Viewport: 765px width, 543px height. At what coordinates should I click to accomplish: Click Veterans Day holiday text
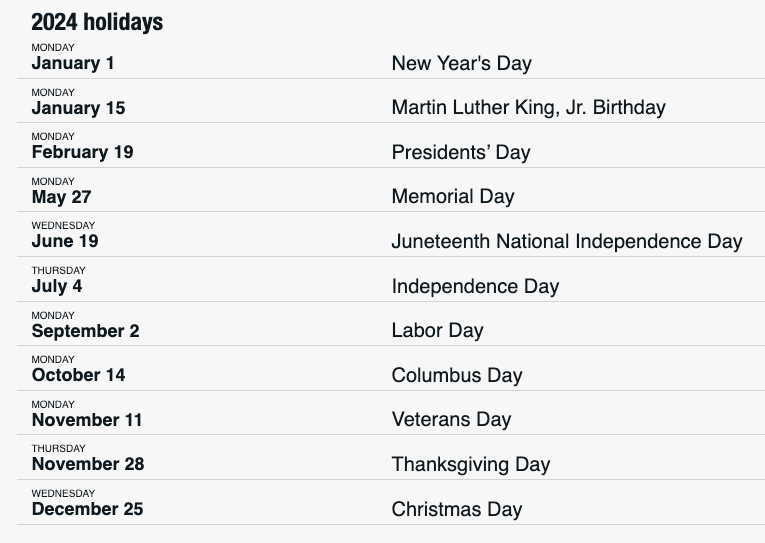451,419
